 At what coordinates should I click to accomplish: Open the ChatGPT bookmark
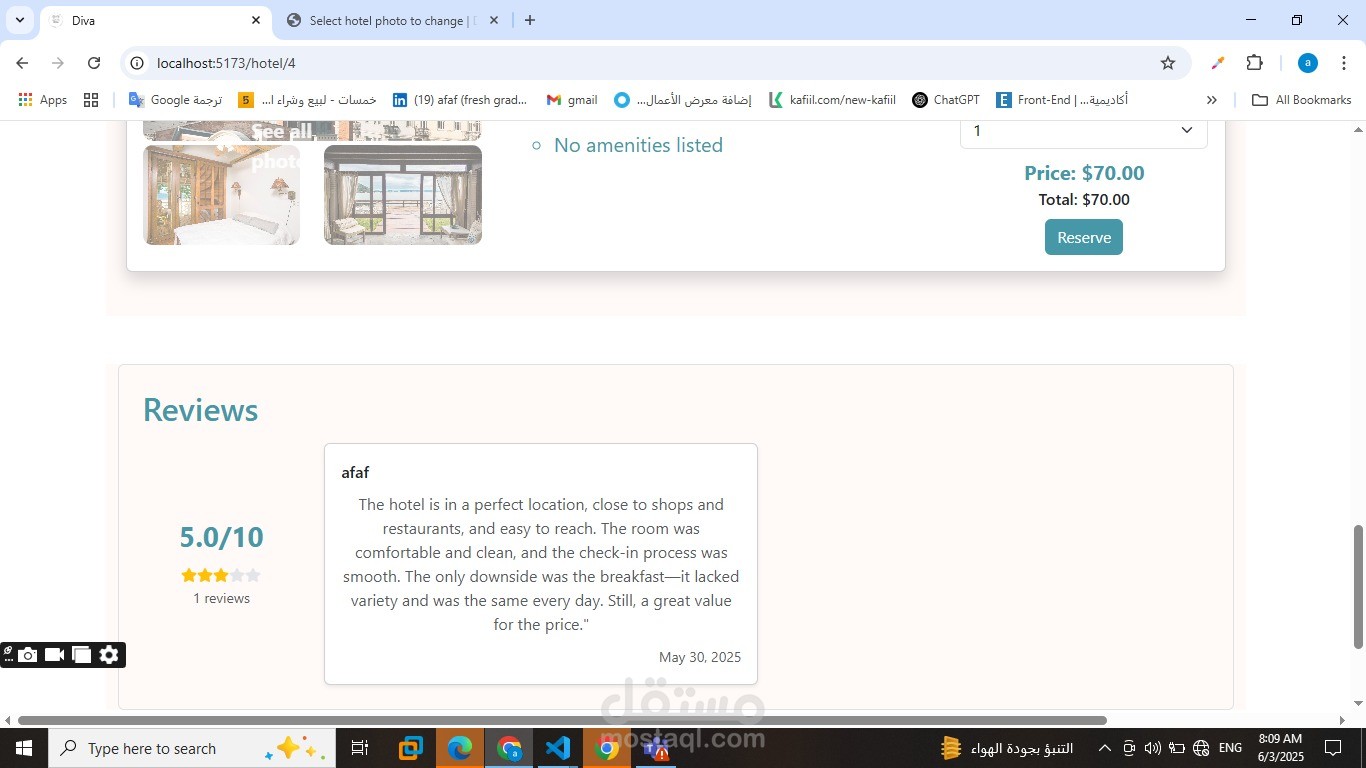946,100
